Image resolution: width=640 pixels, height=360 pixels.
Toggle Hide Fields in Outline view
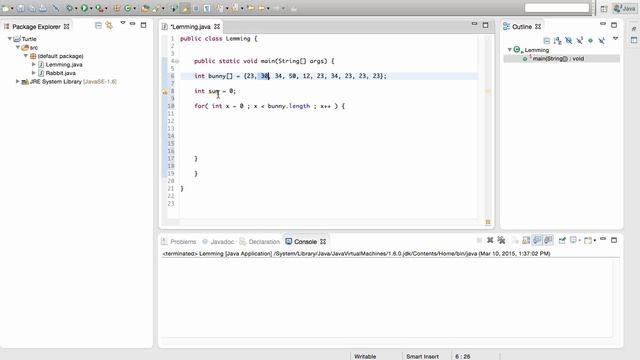click(x=569, y=40)
